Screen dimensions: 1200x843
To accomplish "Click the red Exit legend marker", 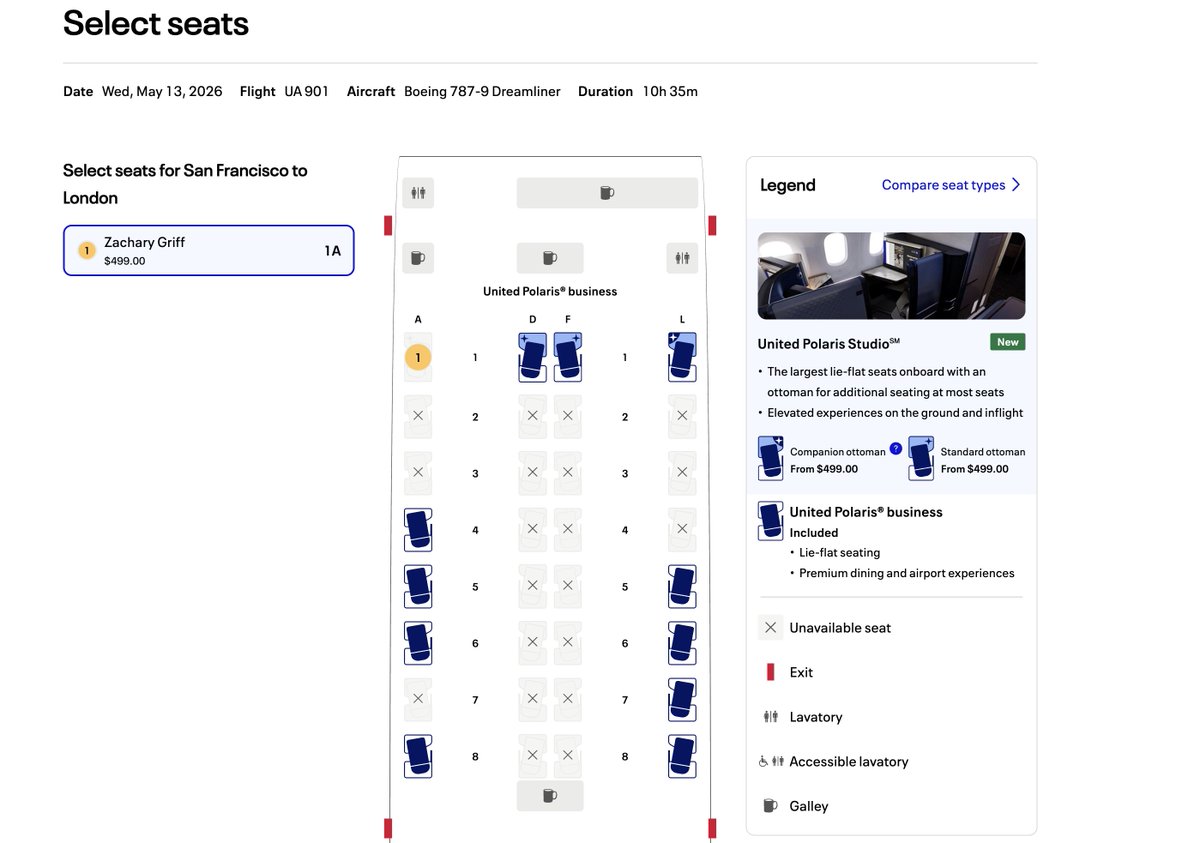I will point(770,672).
